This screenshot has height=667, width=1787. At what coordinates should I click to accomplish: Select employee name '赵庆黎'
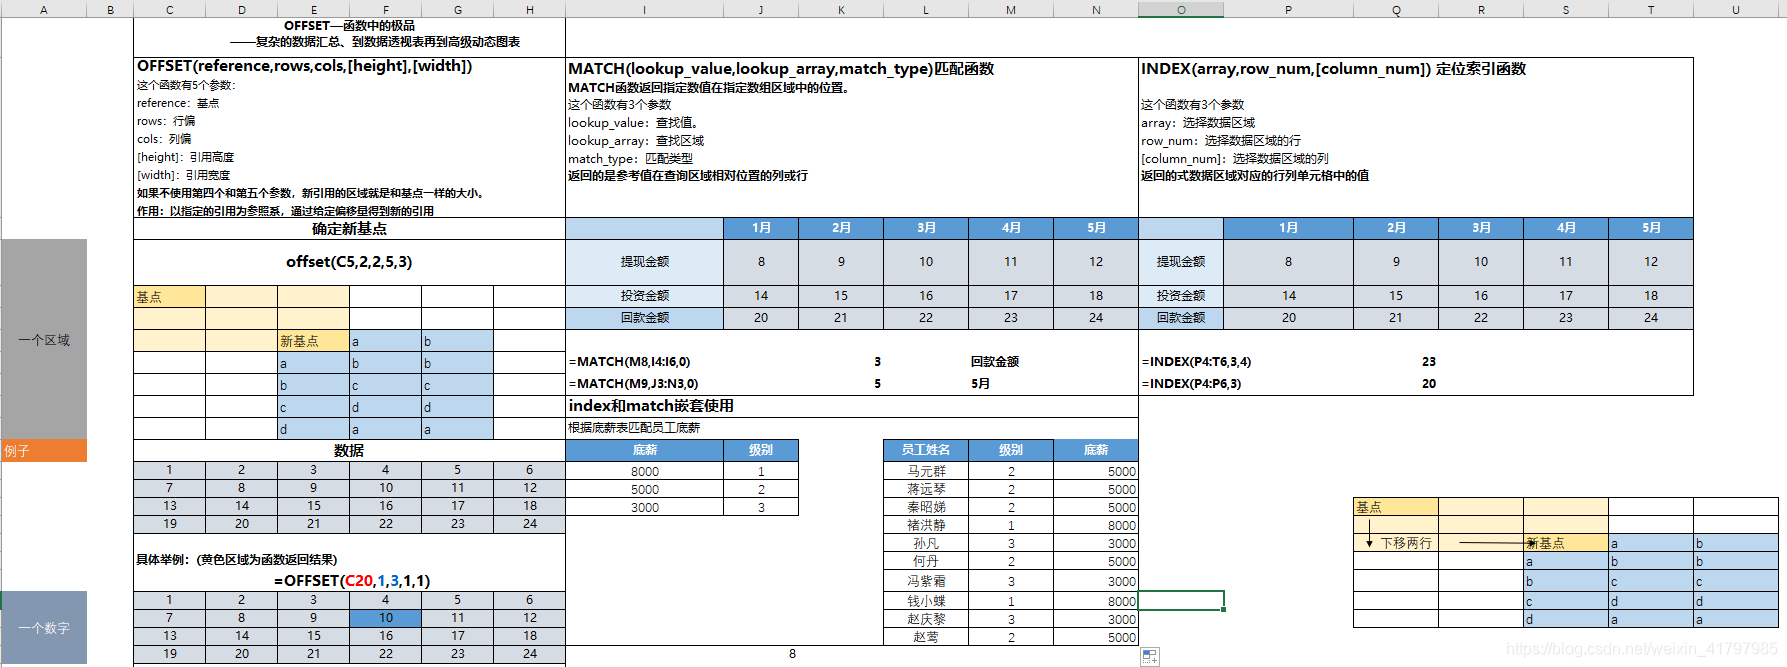pyautogui.click(x=926, y=619)
